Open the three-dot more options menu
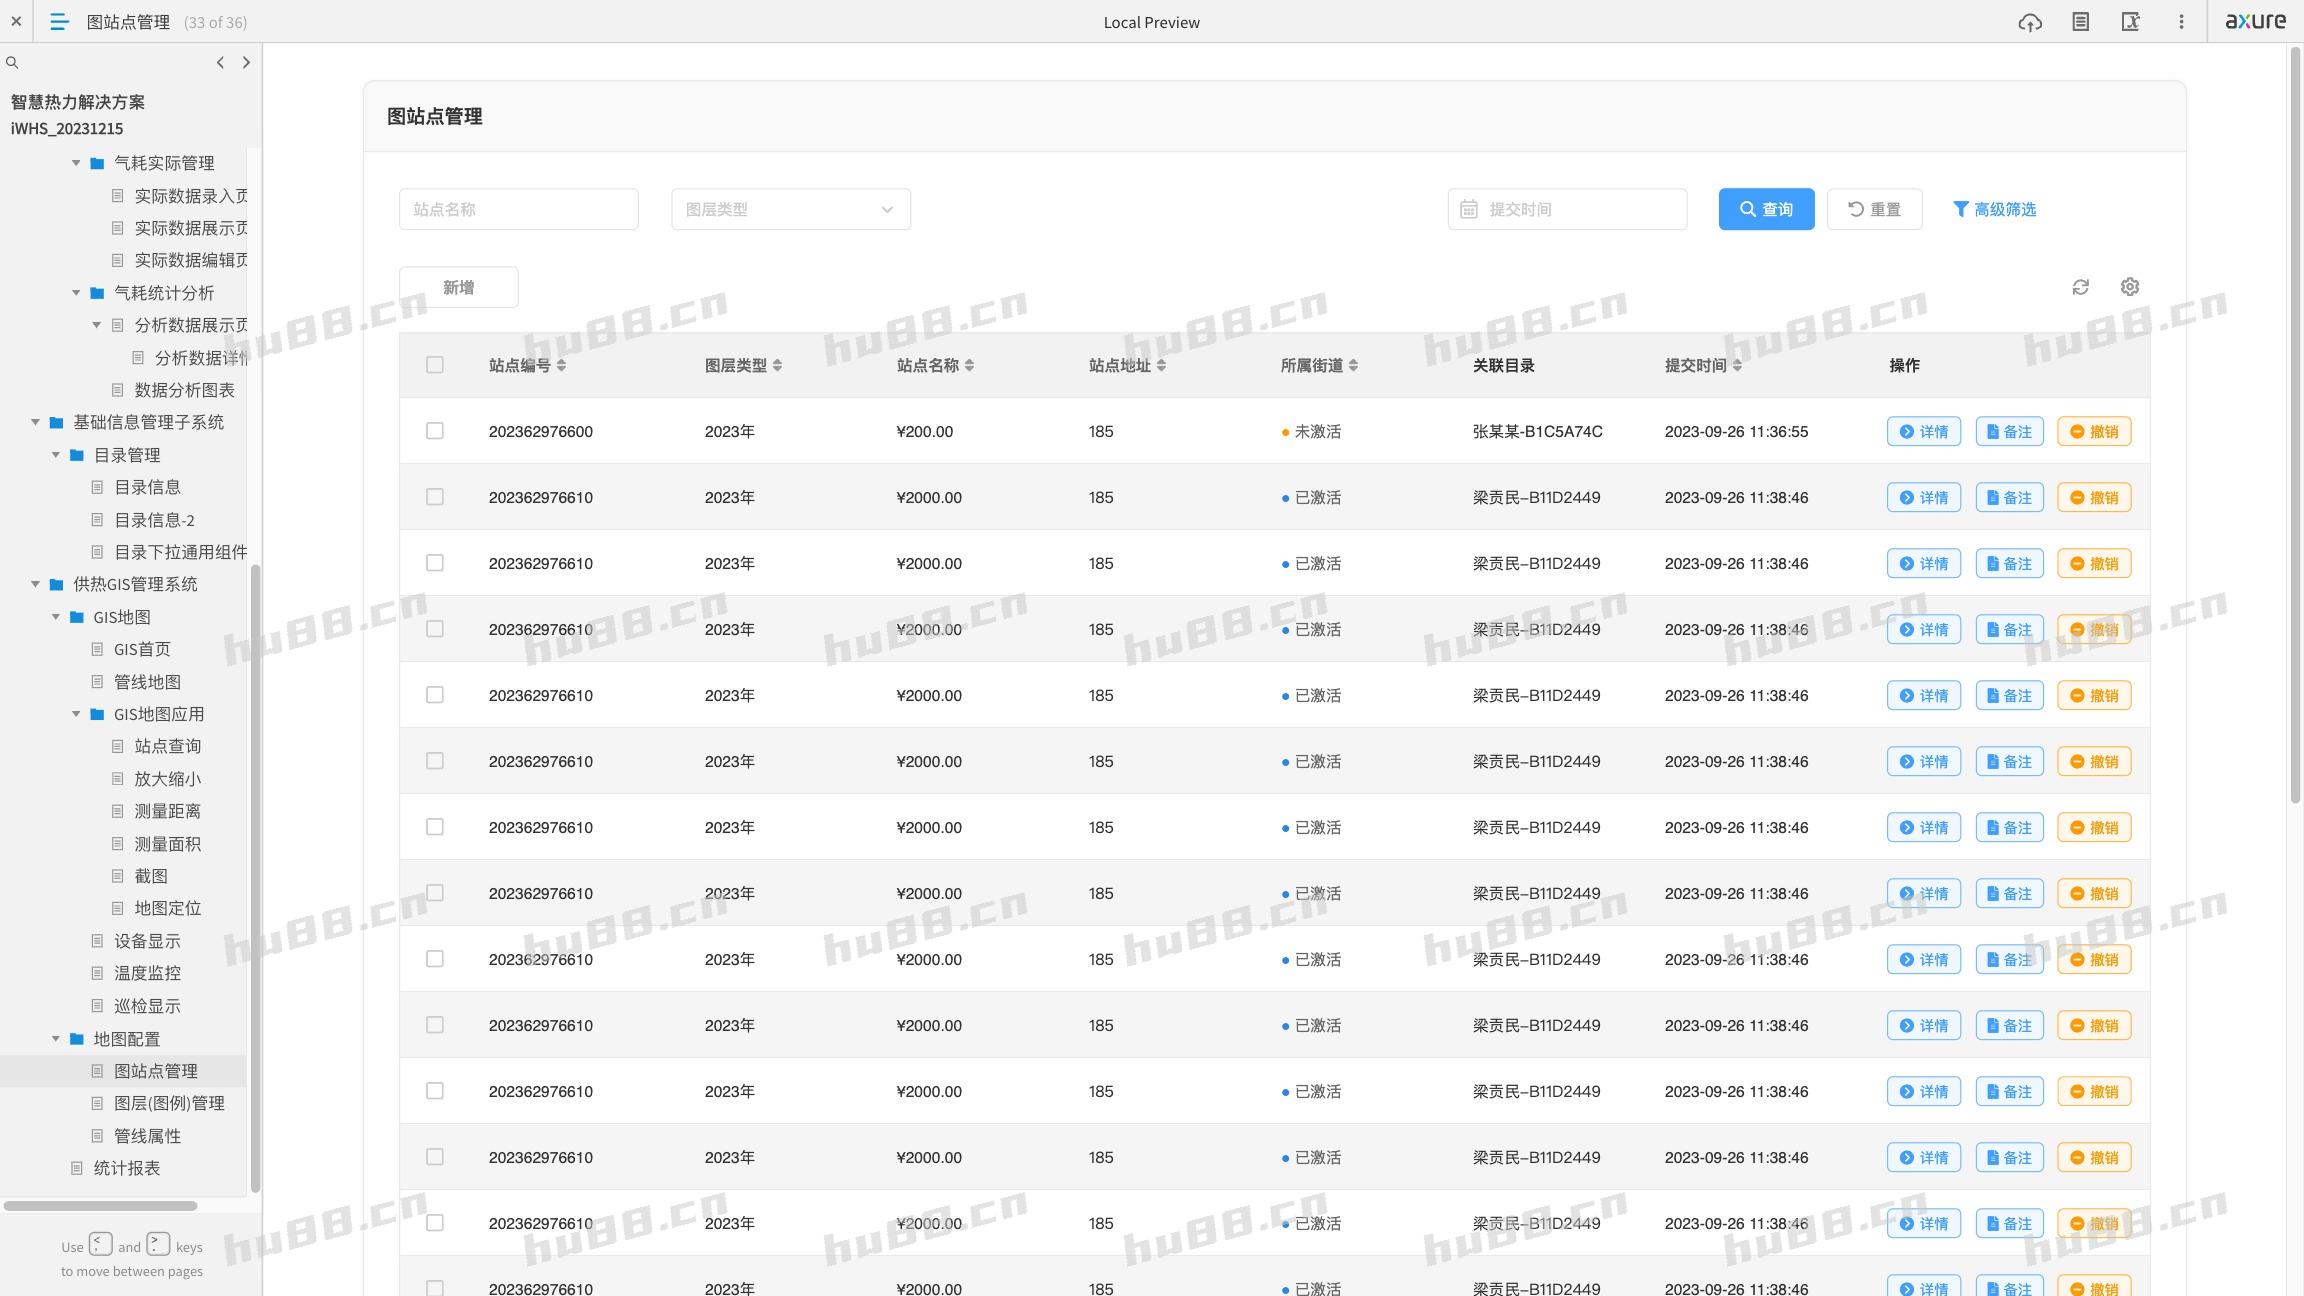This screenshot has height=1296, width=2304. (x=2181, y=22)
